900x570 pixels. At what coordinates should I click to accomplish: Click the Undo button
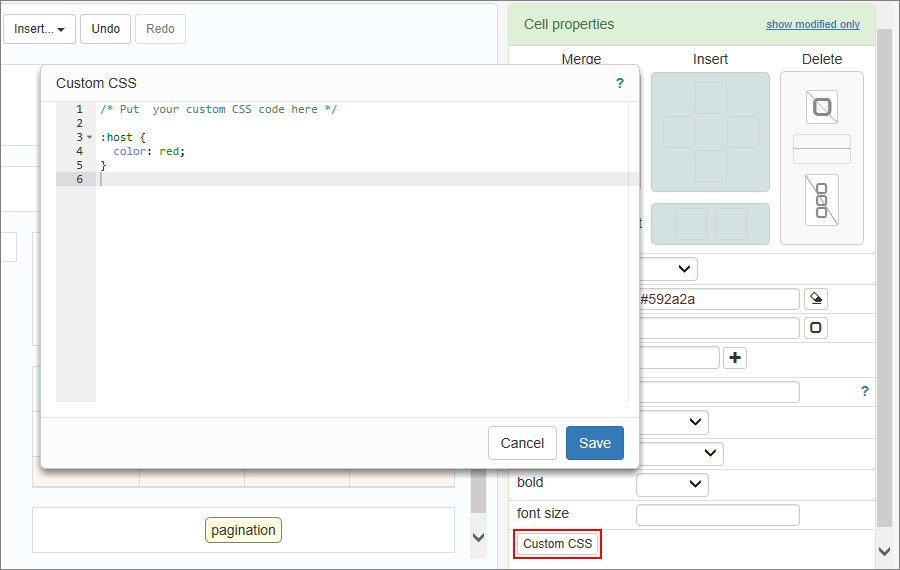coord(106,29)
